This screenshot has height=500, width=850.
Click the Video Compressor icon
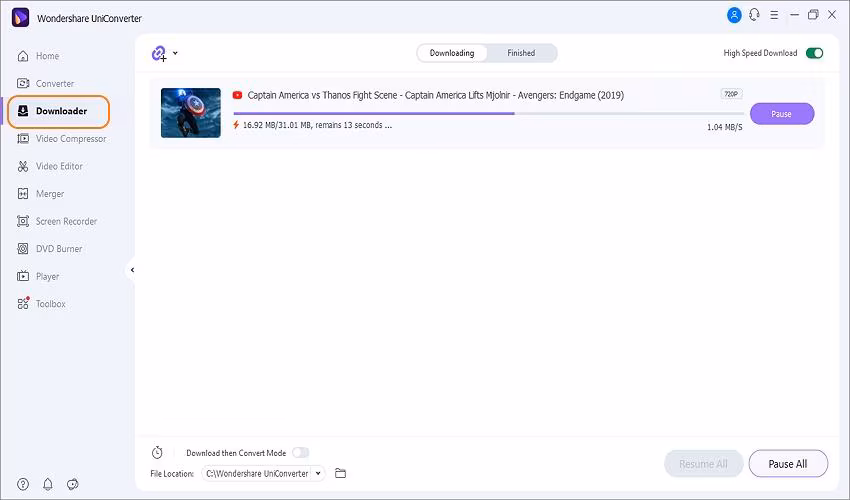tap(23, 139)
